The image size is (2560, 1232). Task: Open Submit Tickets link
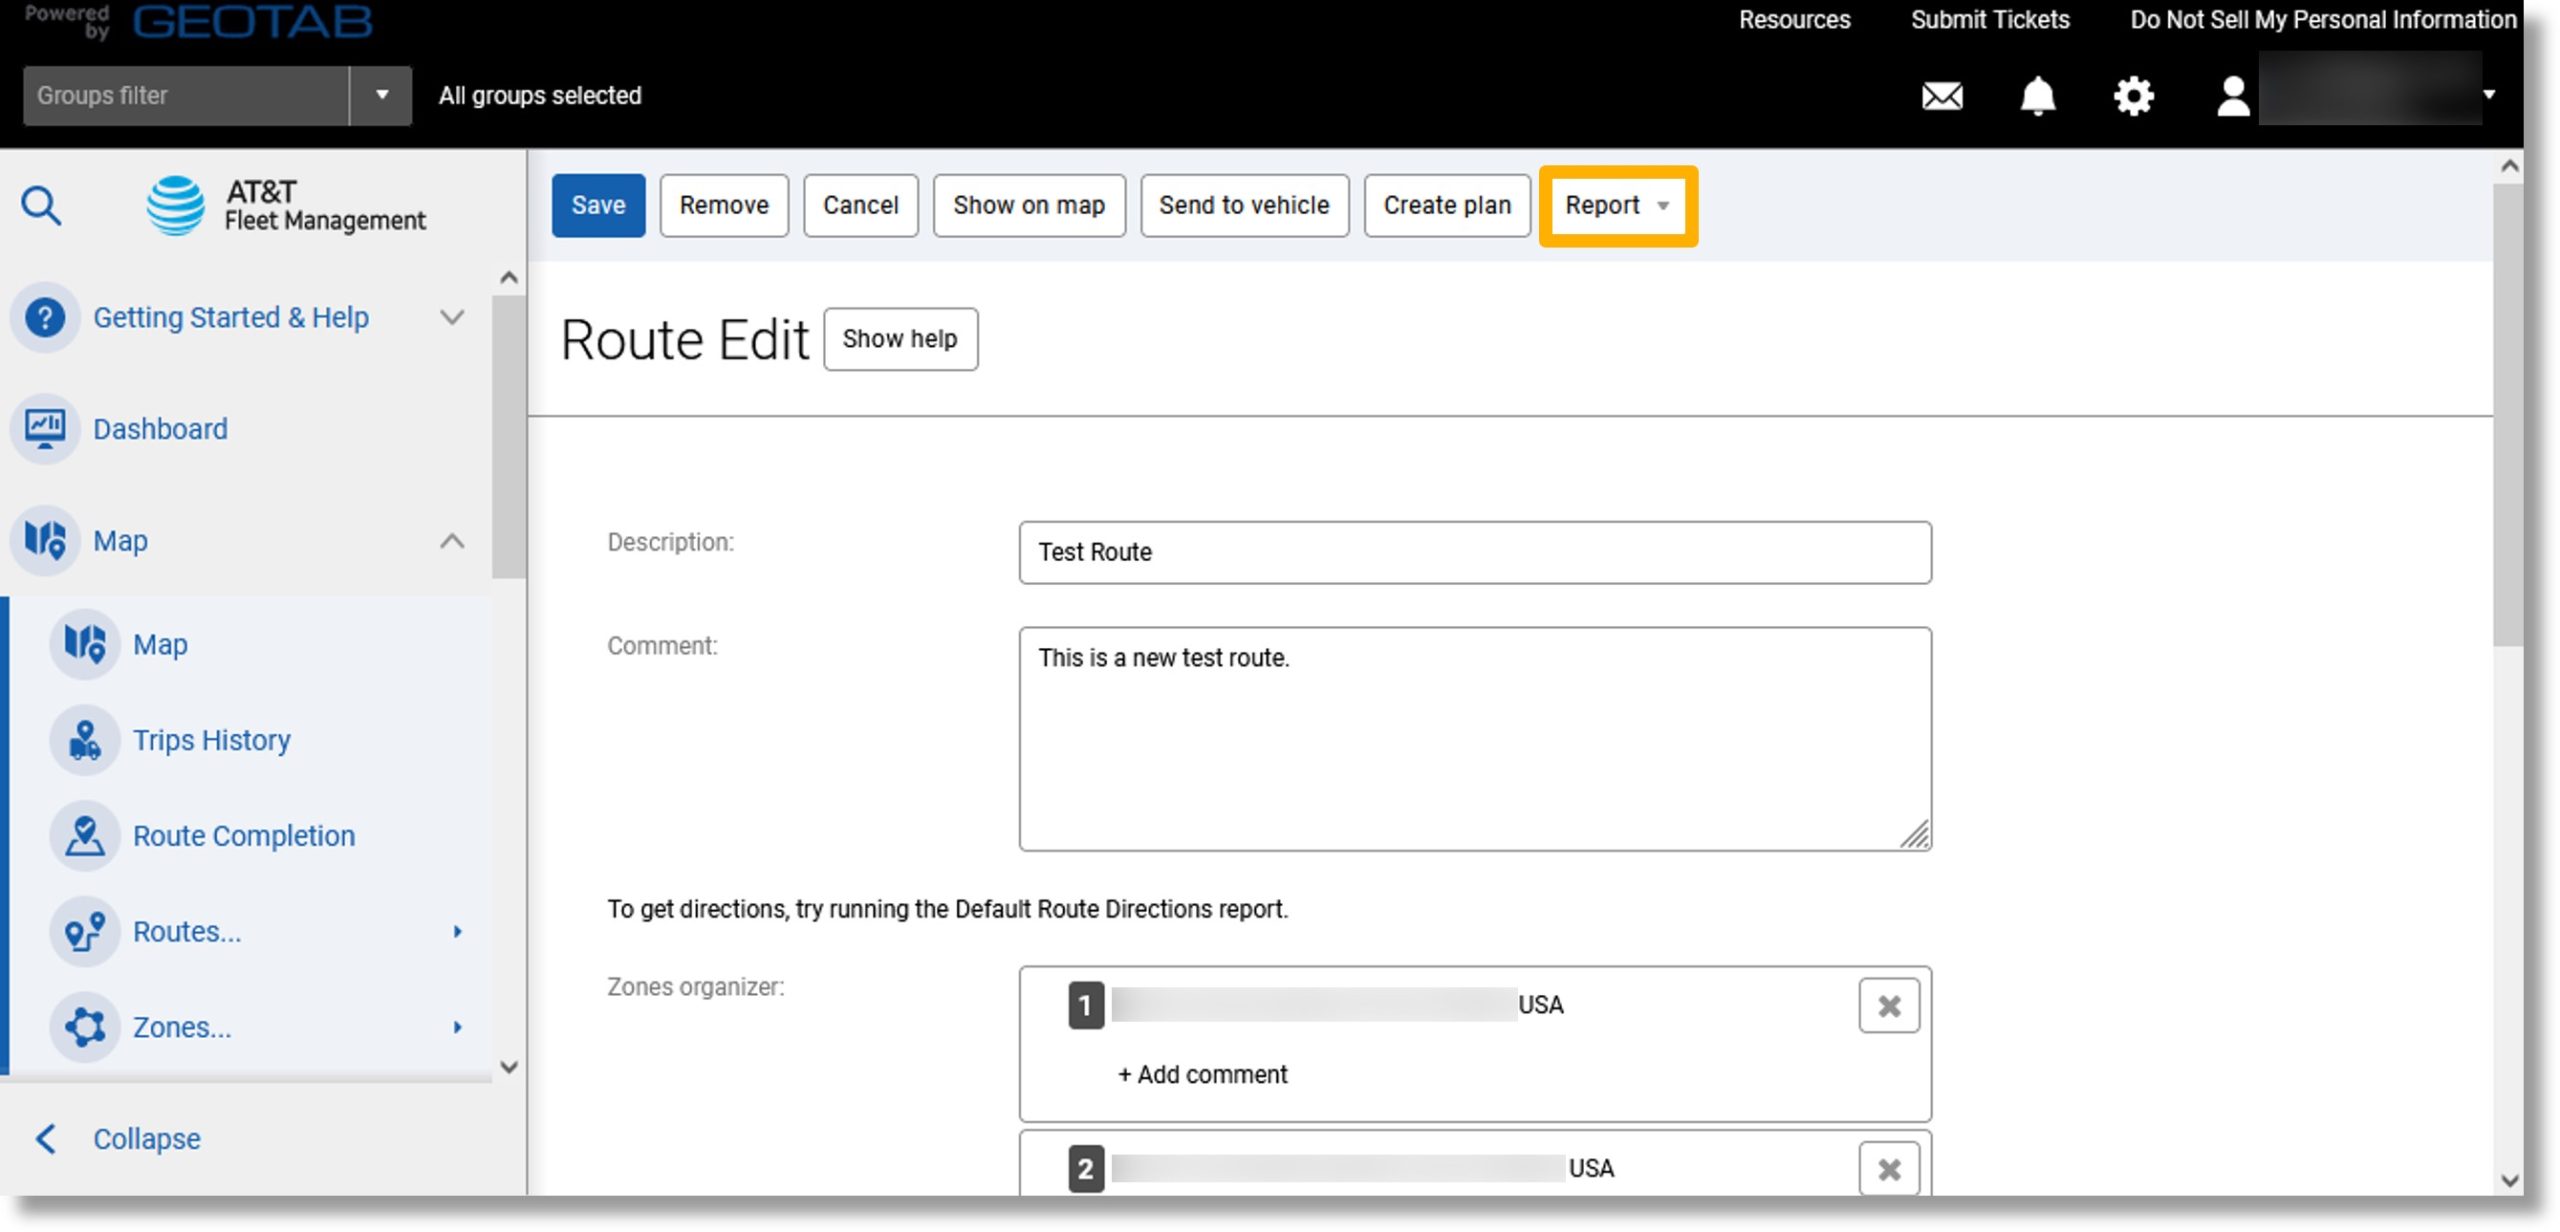pos(1990,20)
